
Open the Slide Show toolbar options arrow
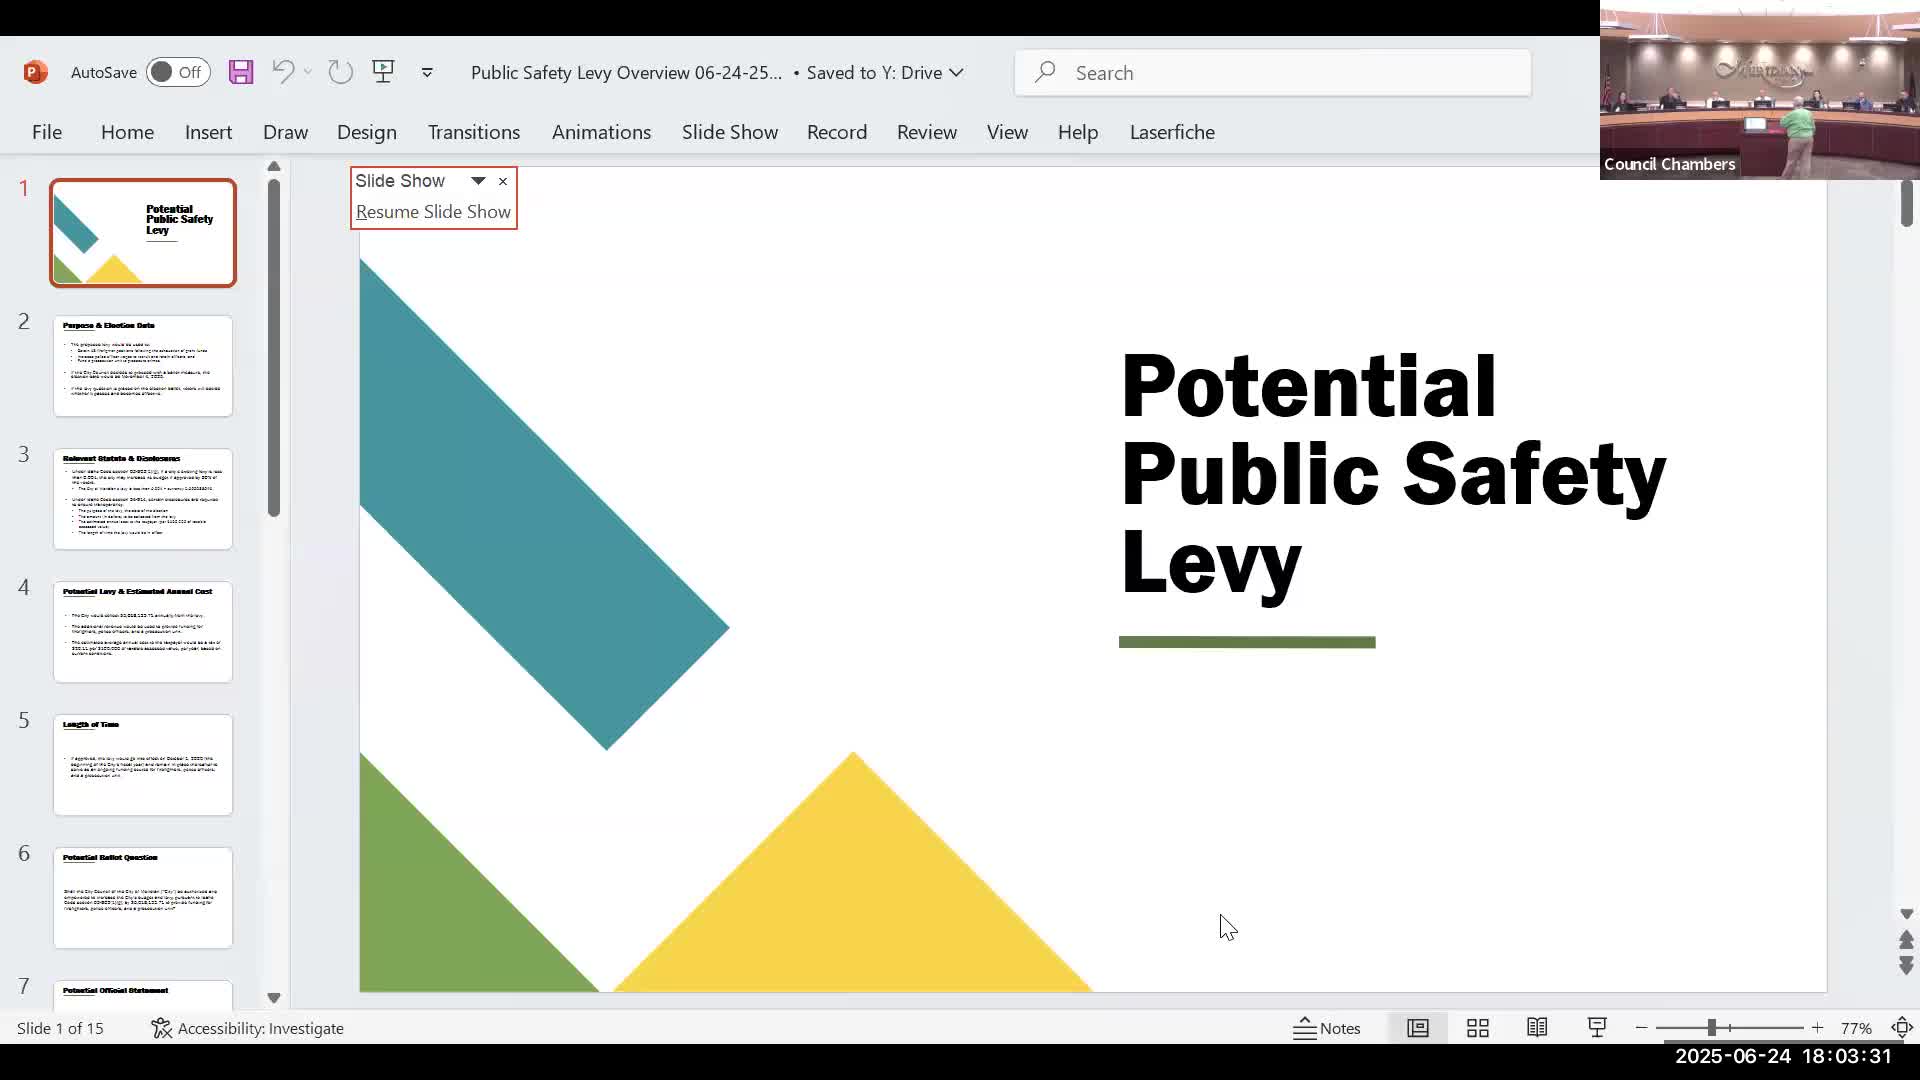(x=478, y=181)
